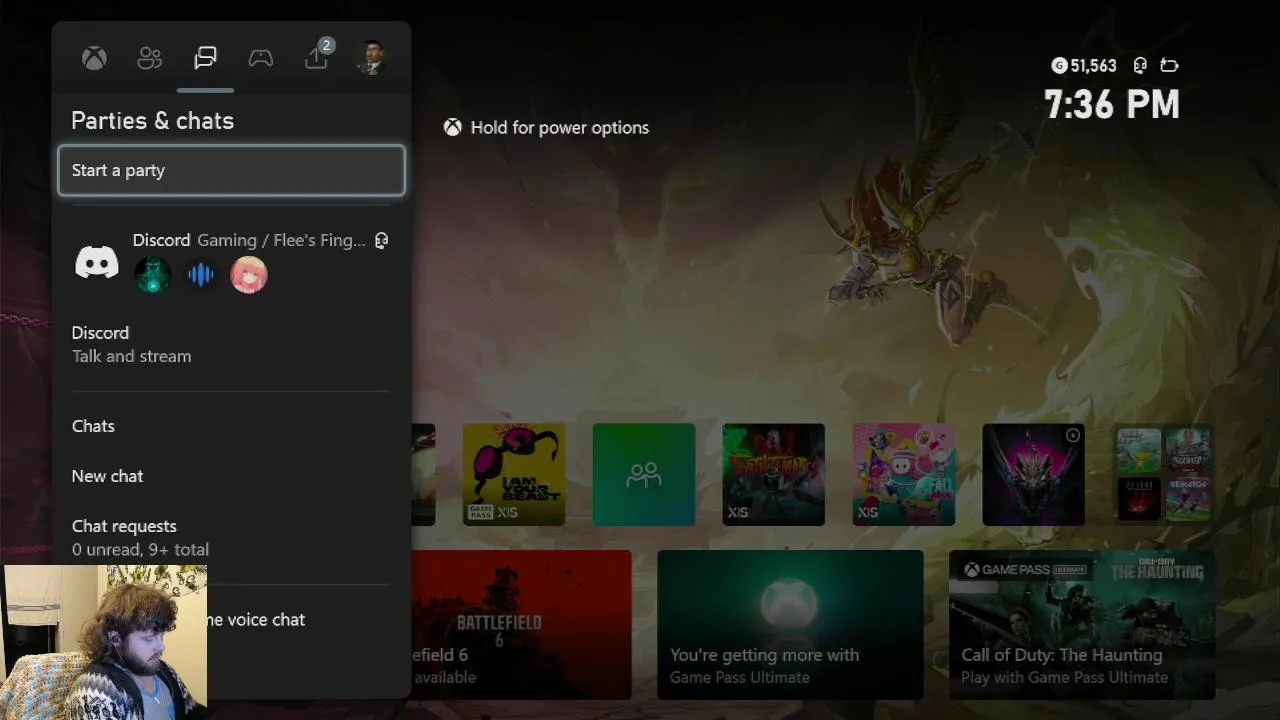Screen dimensions: 1280x720
Task: Open Chat requests entry
Action: point(231,537)
